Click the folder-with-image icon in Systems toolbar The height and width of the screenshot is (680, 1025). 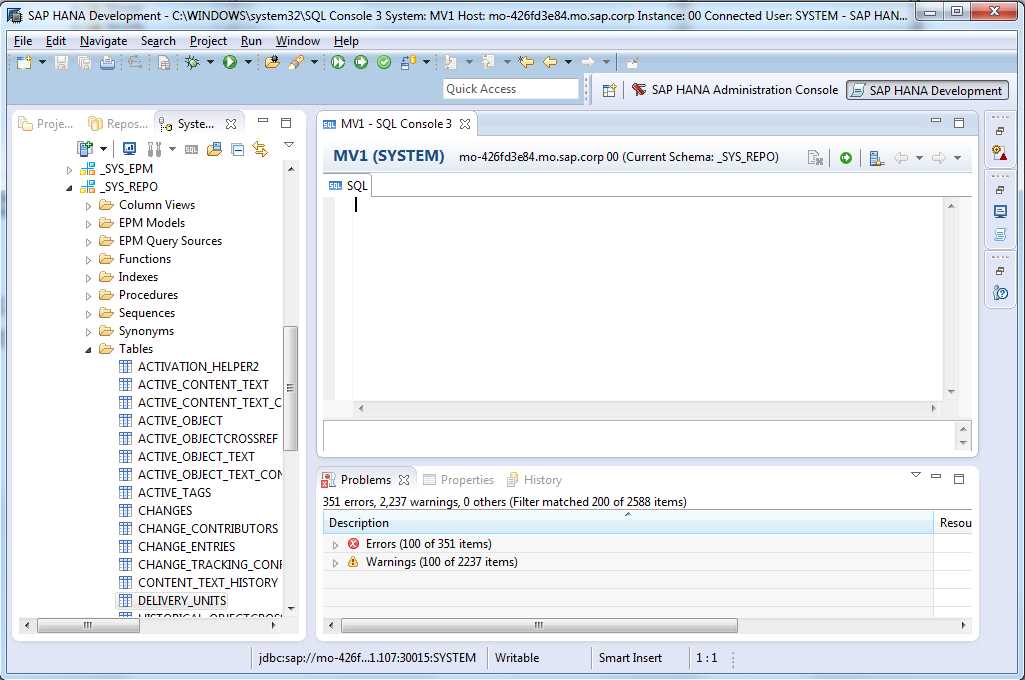[x=214, y=149]
